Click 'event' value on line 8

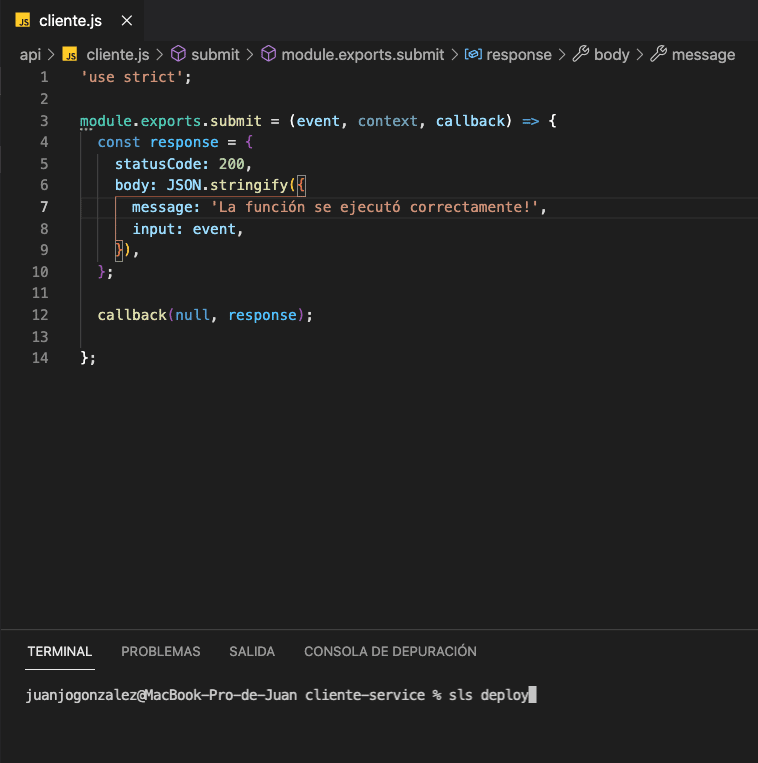tap(214, 229)
